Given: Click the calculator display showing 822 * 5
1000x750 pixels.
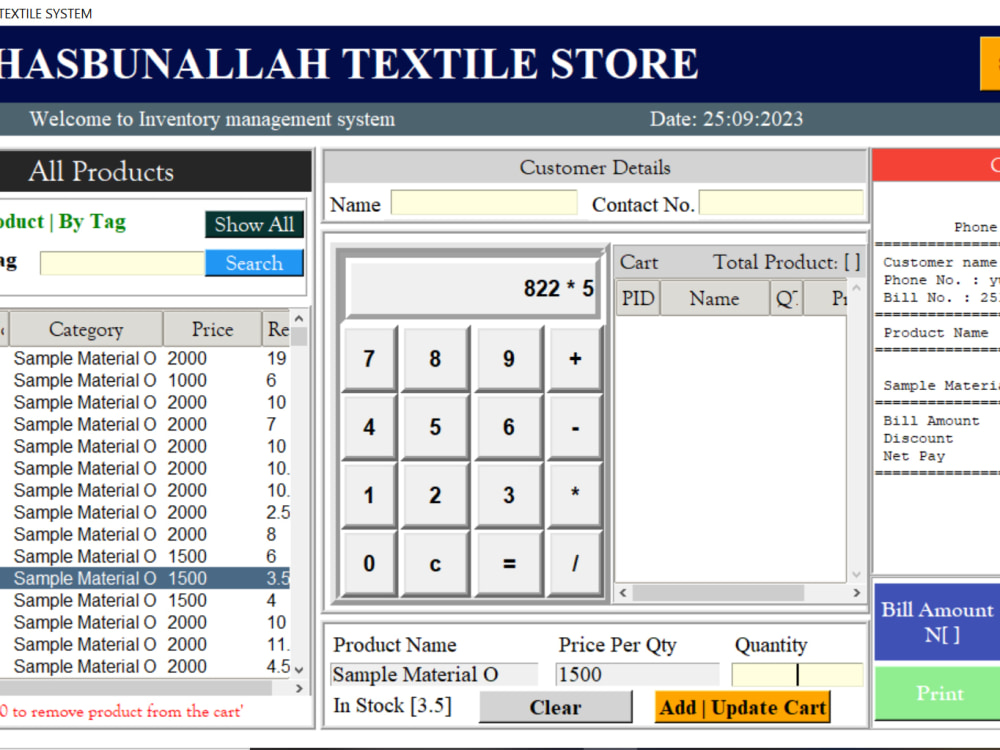Looking at the screenshot, I should [x=473, y=288].
